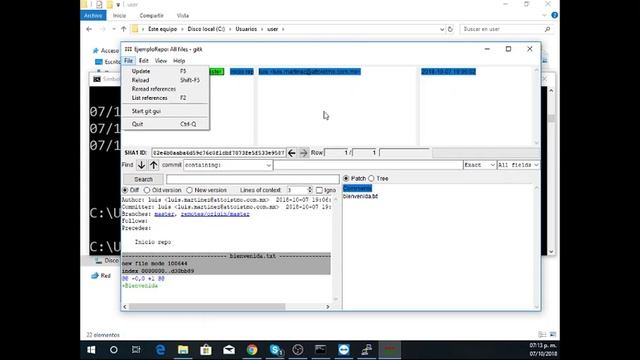Follow the master branch link
Screen dimensions: 640x360
click(164, 214)
